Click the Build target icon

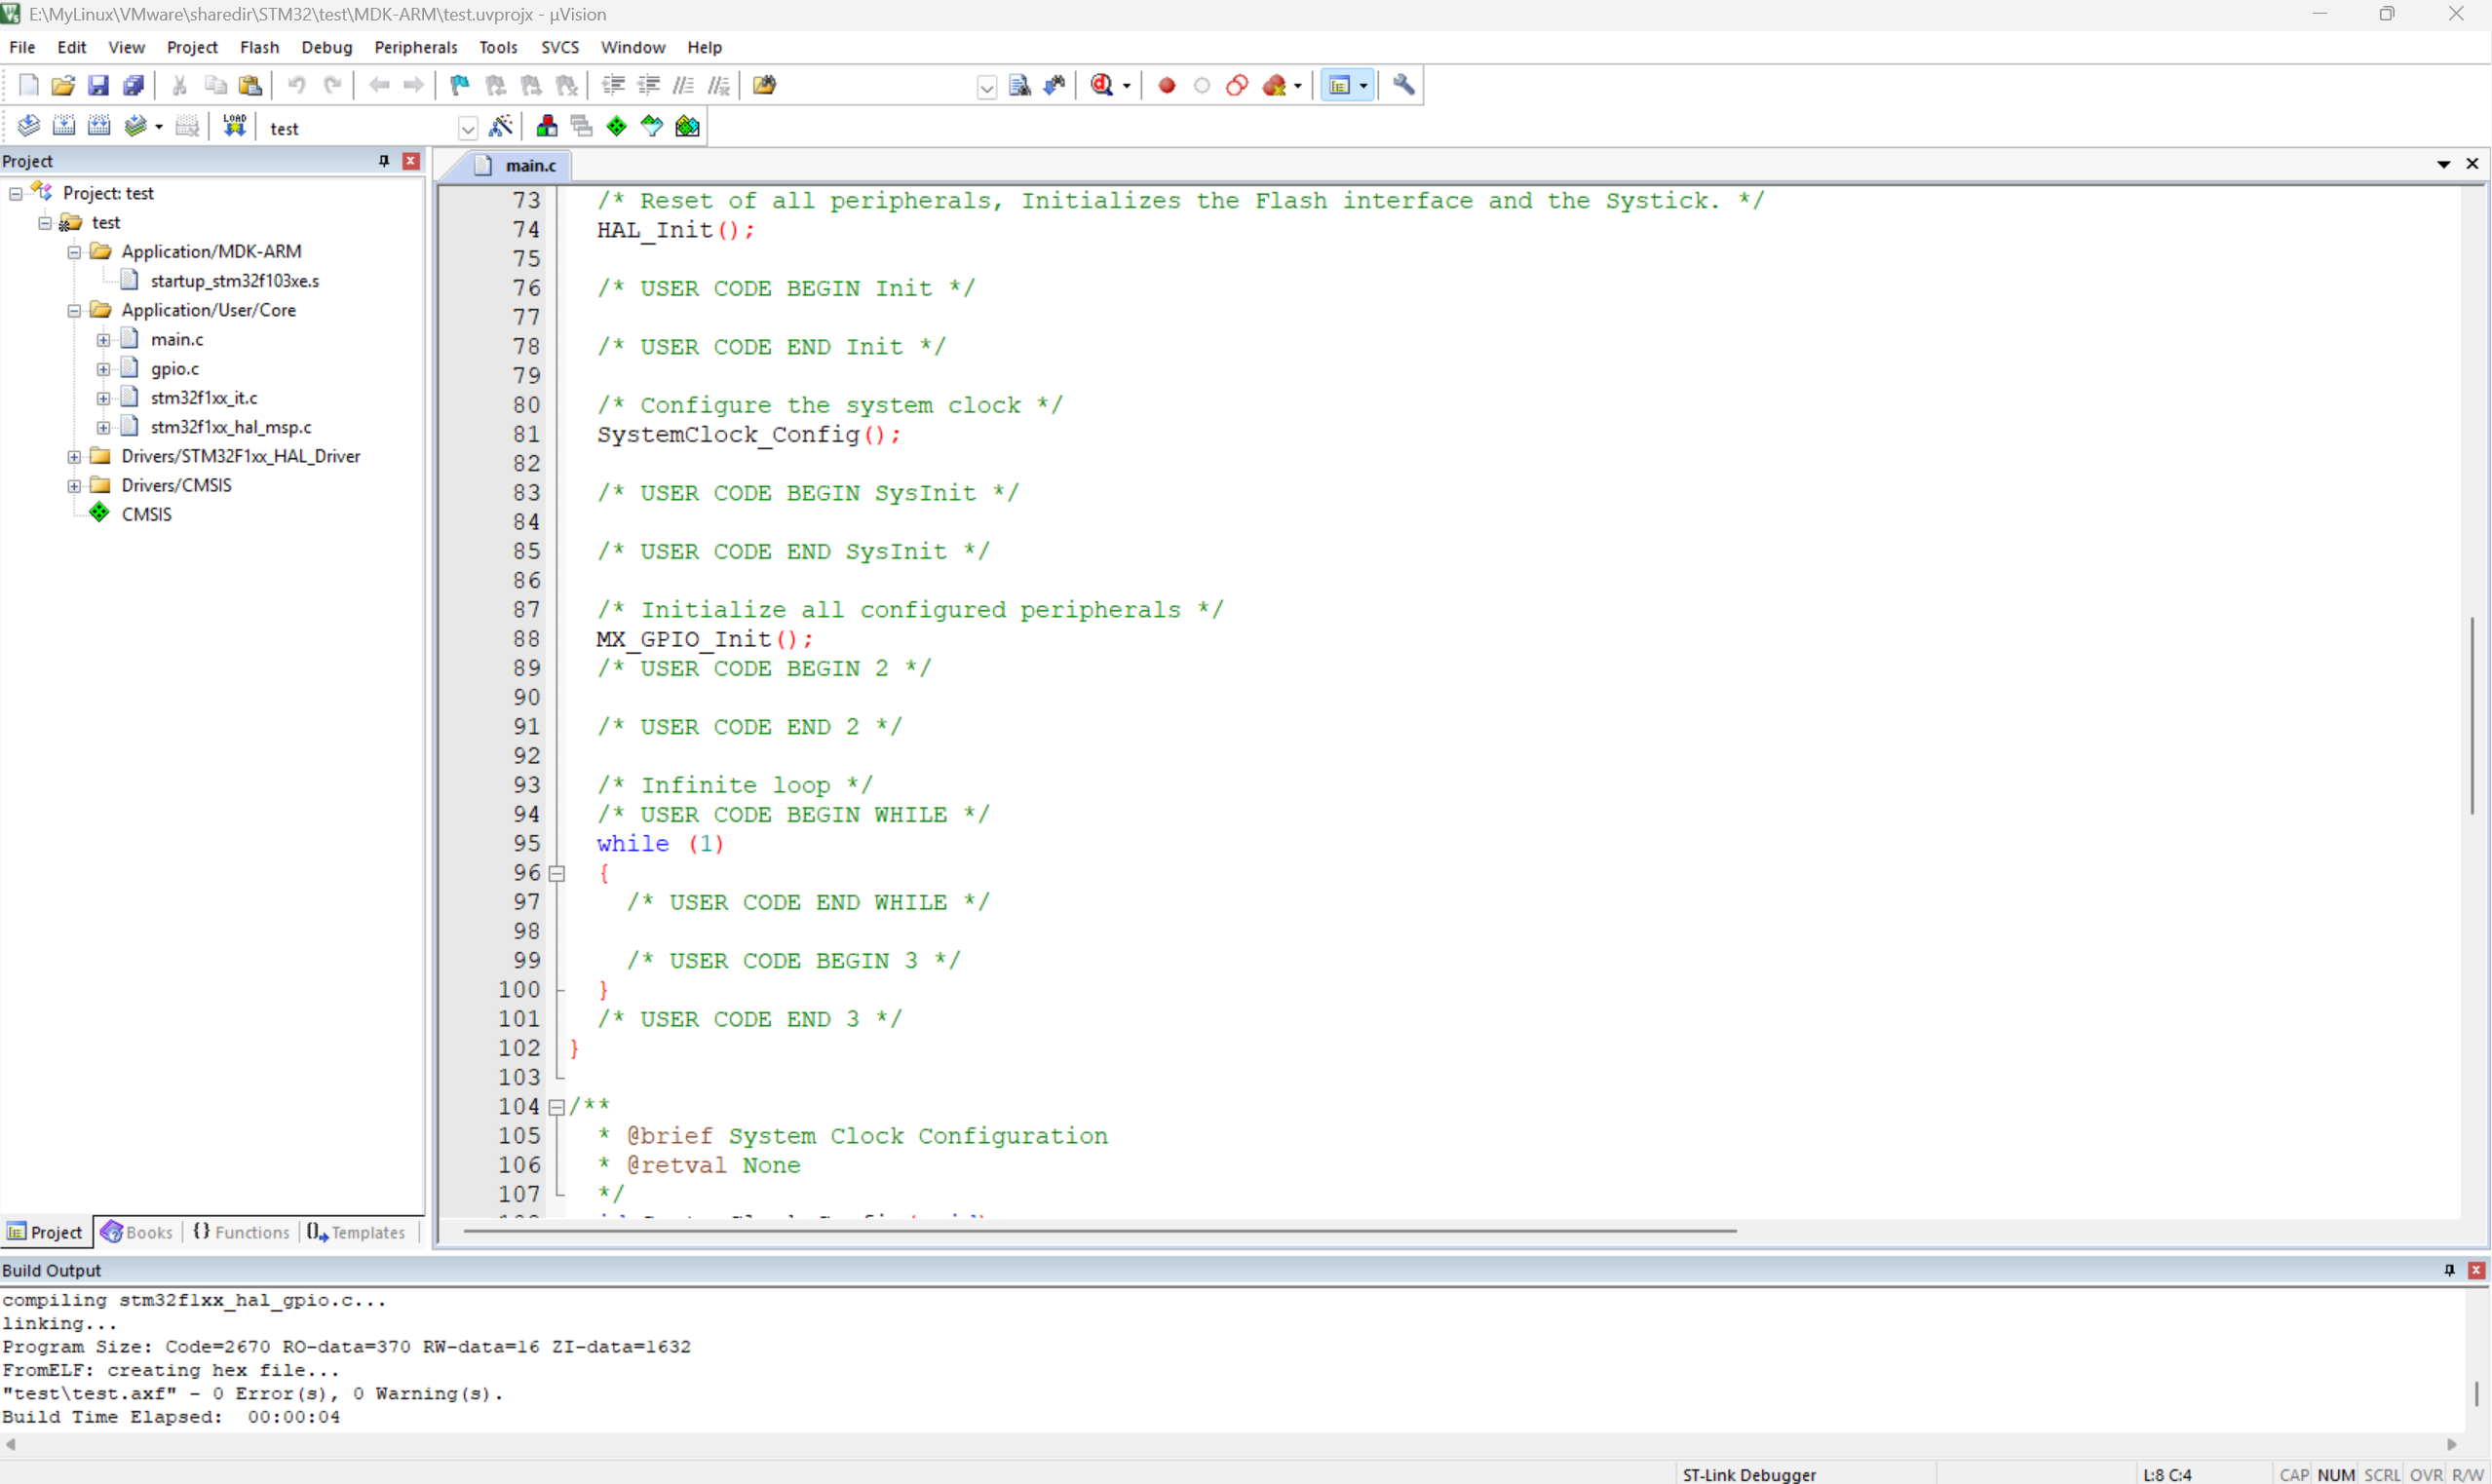pos(64,126)
